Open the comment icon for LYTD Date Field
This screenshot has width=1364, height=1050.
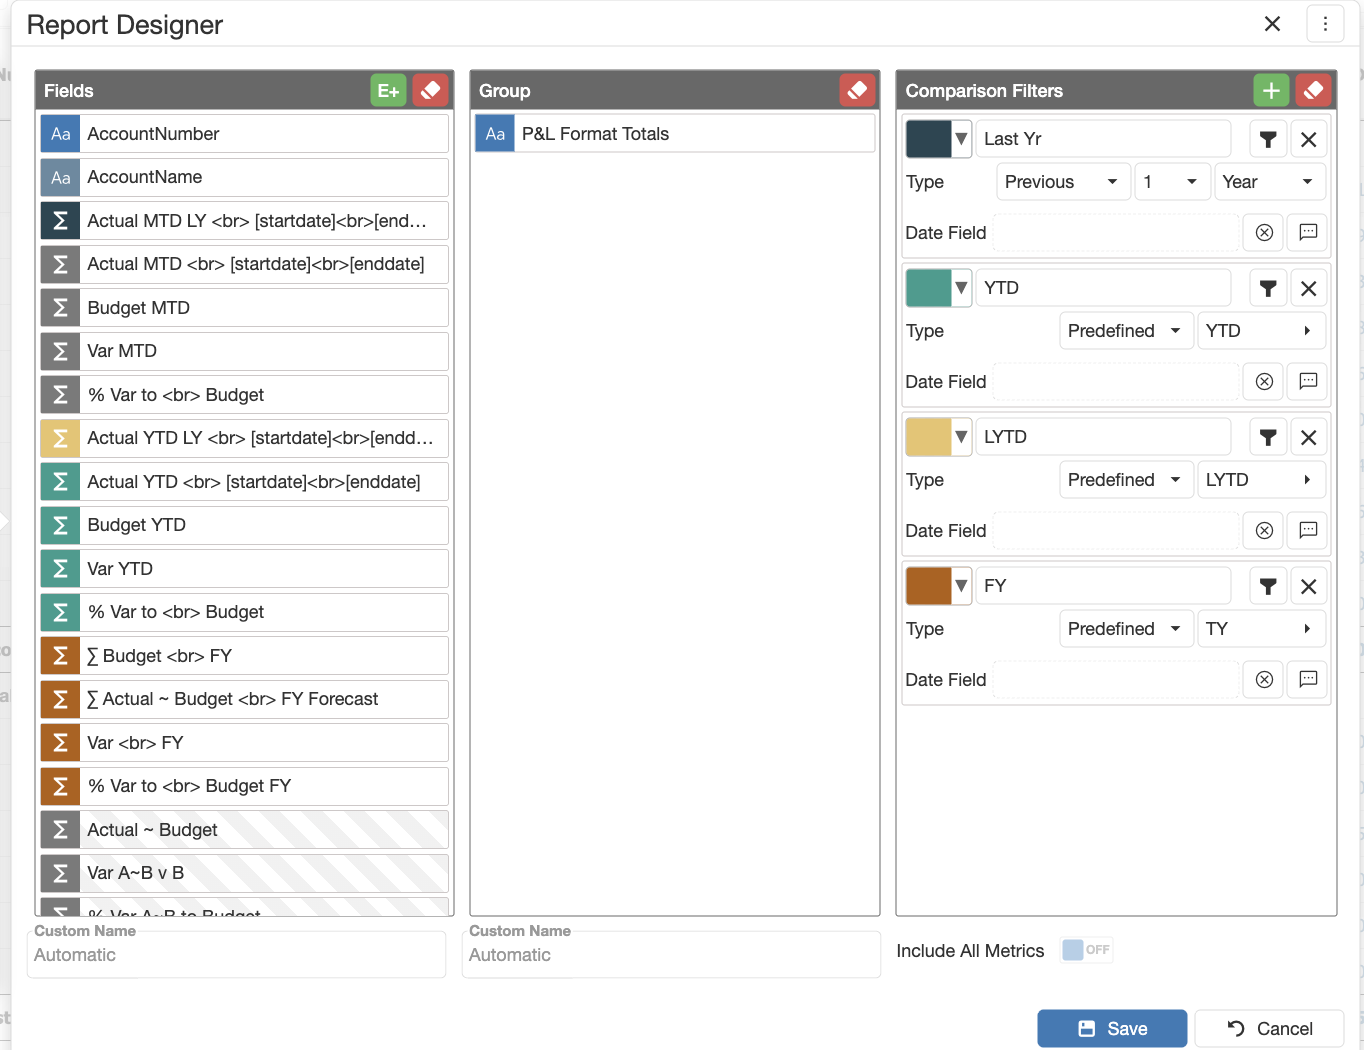[1308, 530]
